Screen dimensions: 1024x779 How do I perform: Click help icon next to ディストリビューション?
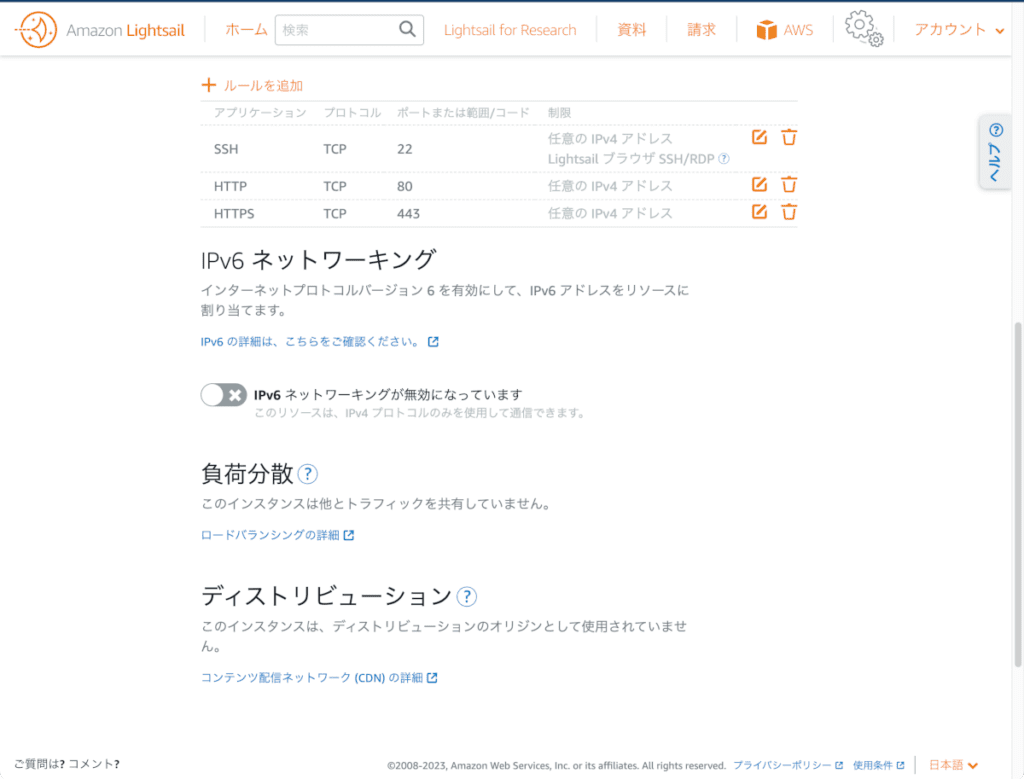tap(466, 597)
